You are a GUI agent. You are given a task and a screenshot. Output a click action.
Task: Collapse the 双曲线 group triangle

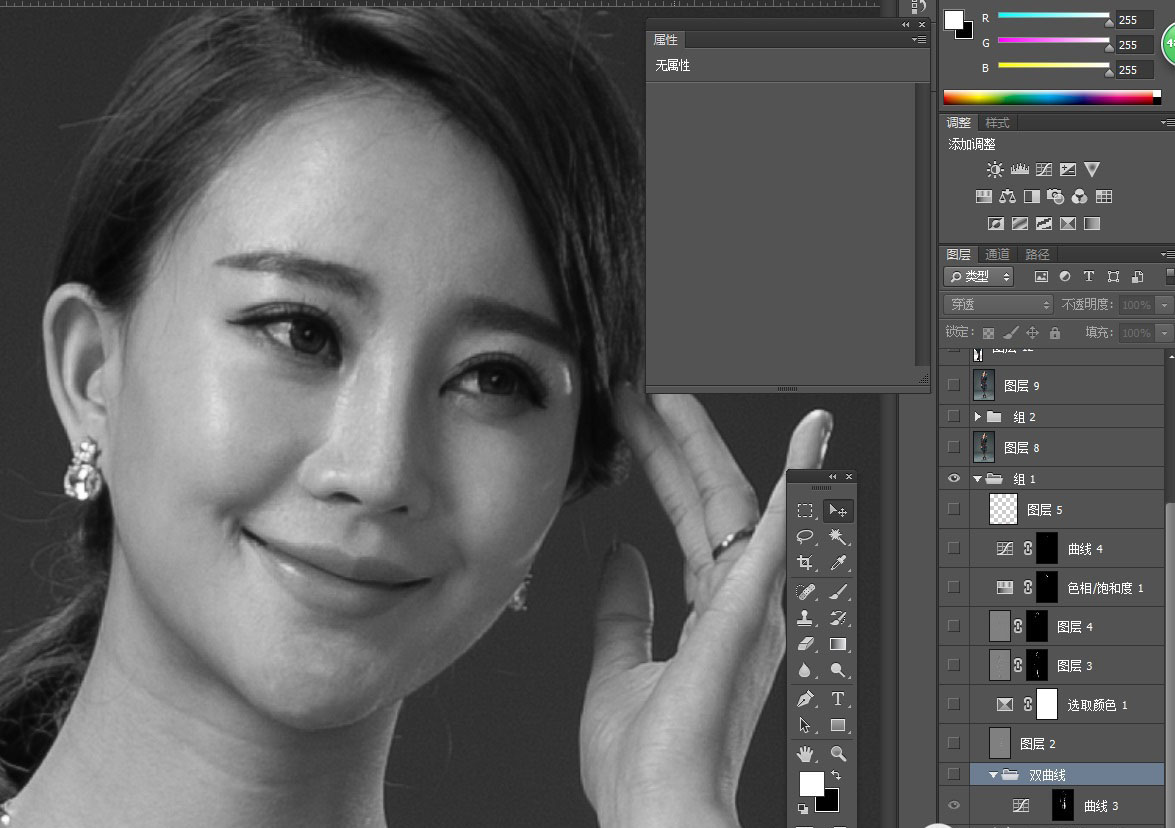(993, 776)
